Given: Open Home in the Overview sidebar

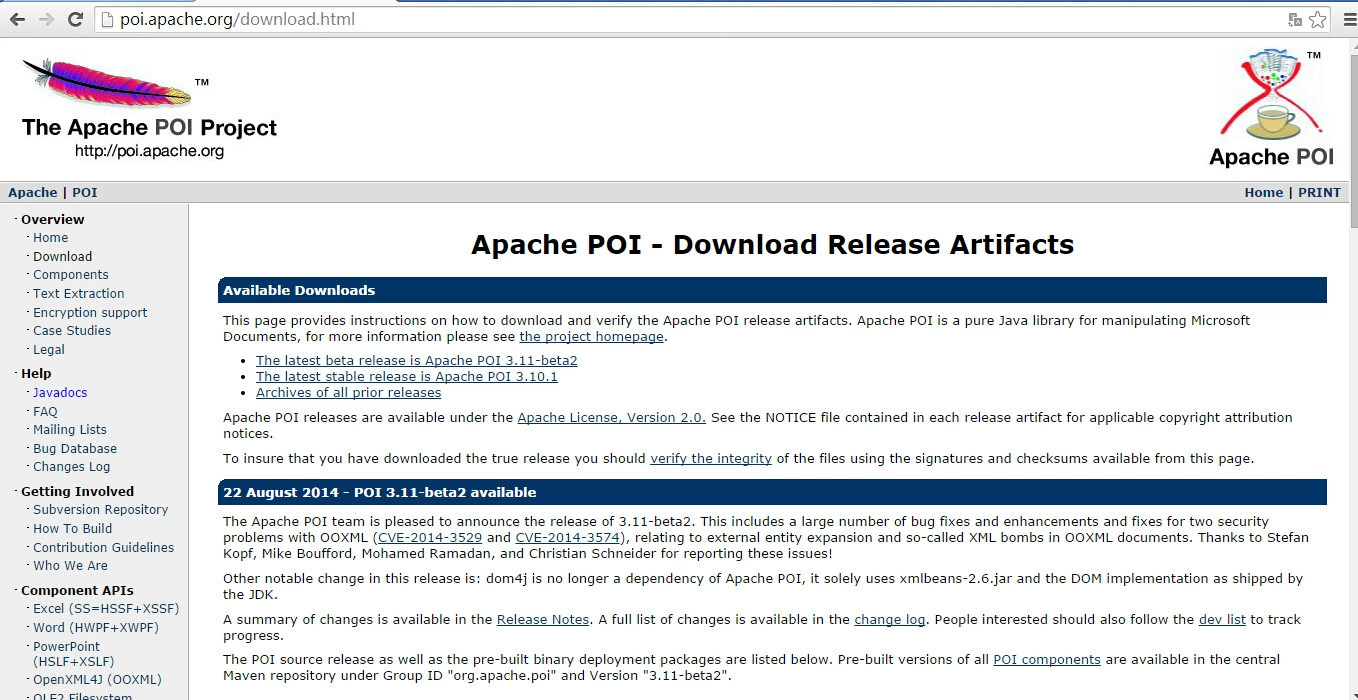Looking at the screenshot, I should [51, 238].
